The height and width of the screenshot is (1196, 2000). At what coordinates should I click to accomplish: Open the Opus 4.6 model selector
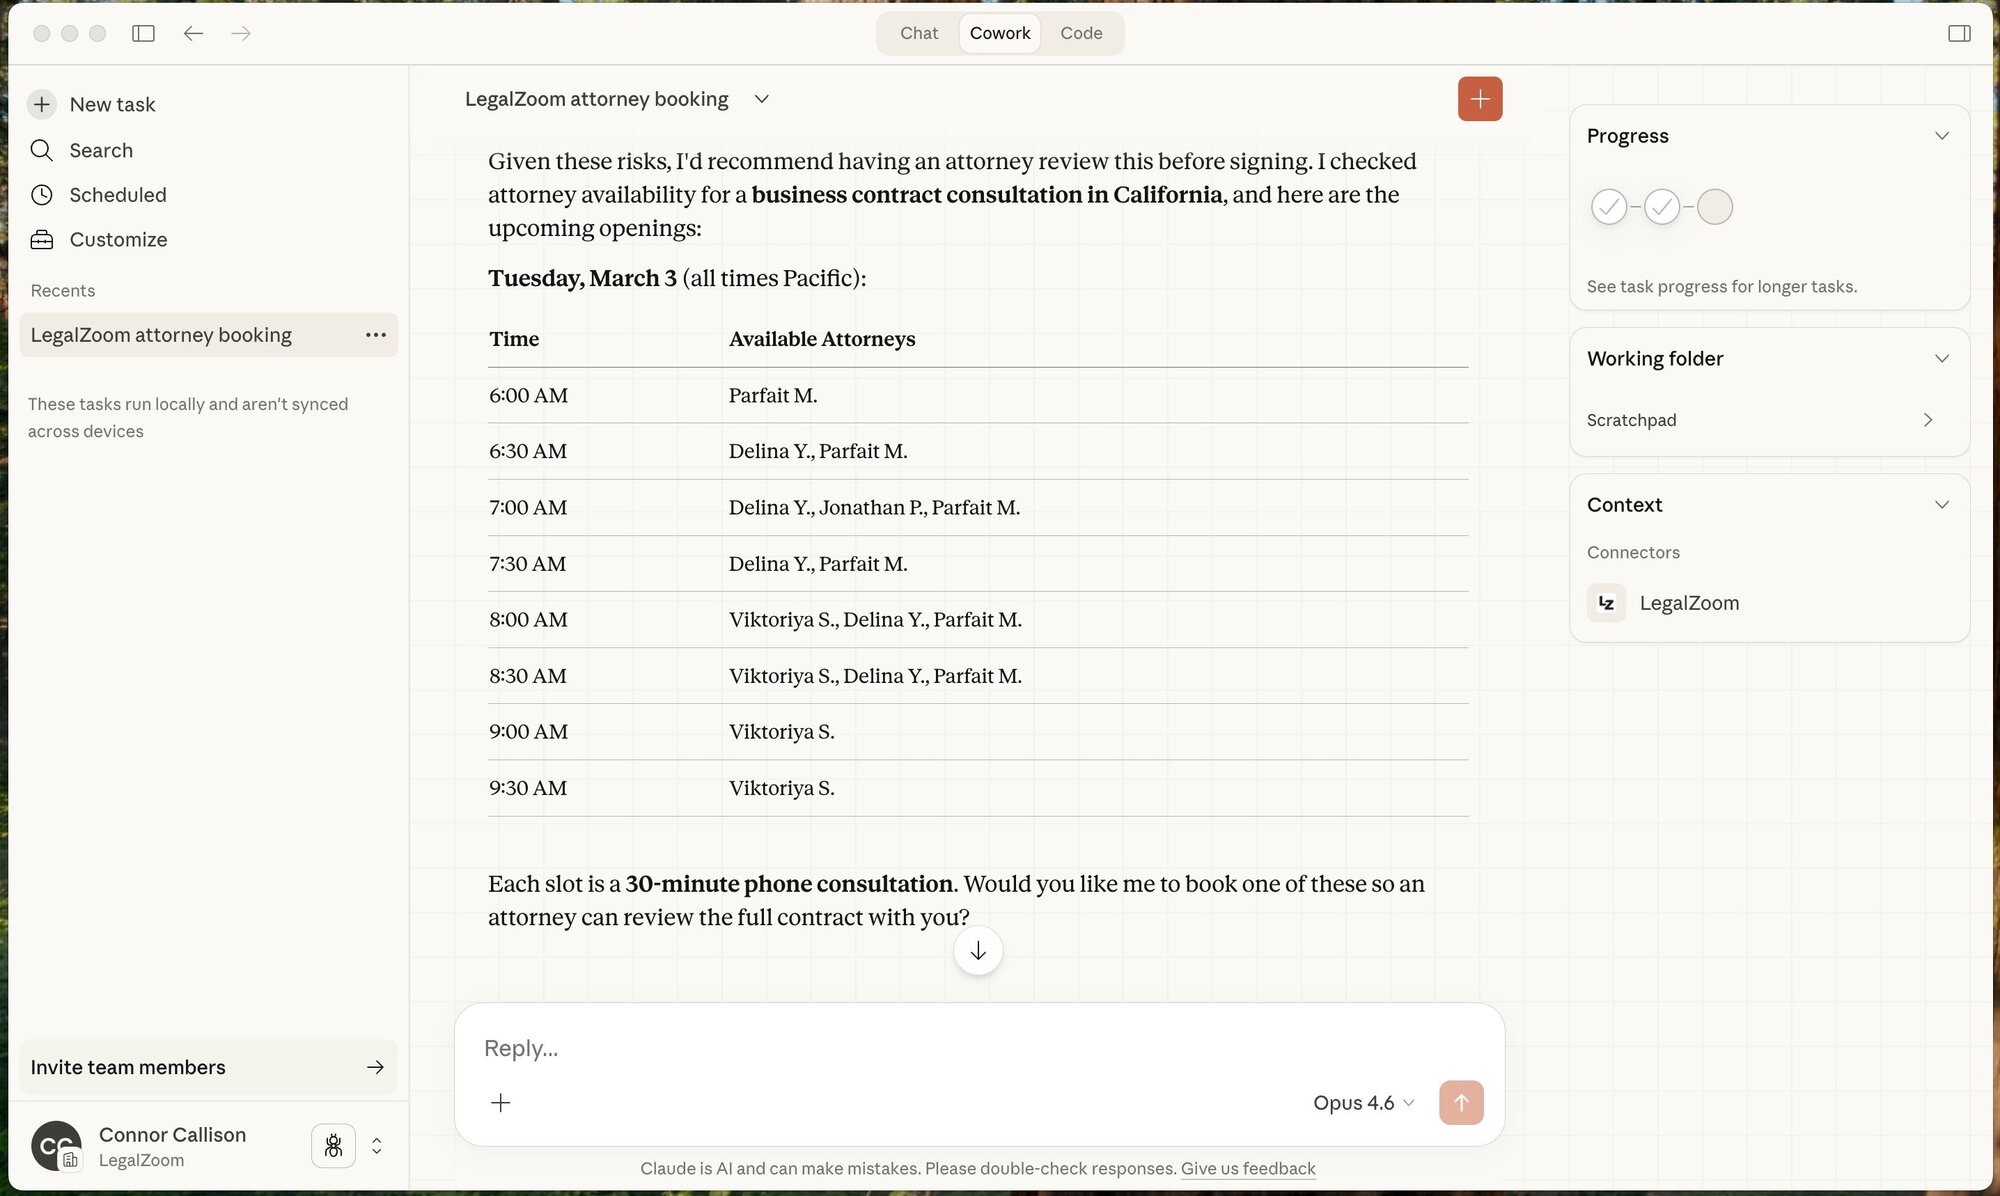1362,1102
